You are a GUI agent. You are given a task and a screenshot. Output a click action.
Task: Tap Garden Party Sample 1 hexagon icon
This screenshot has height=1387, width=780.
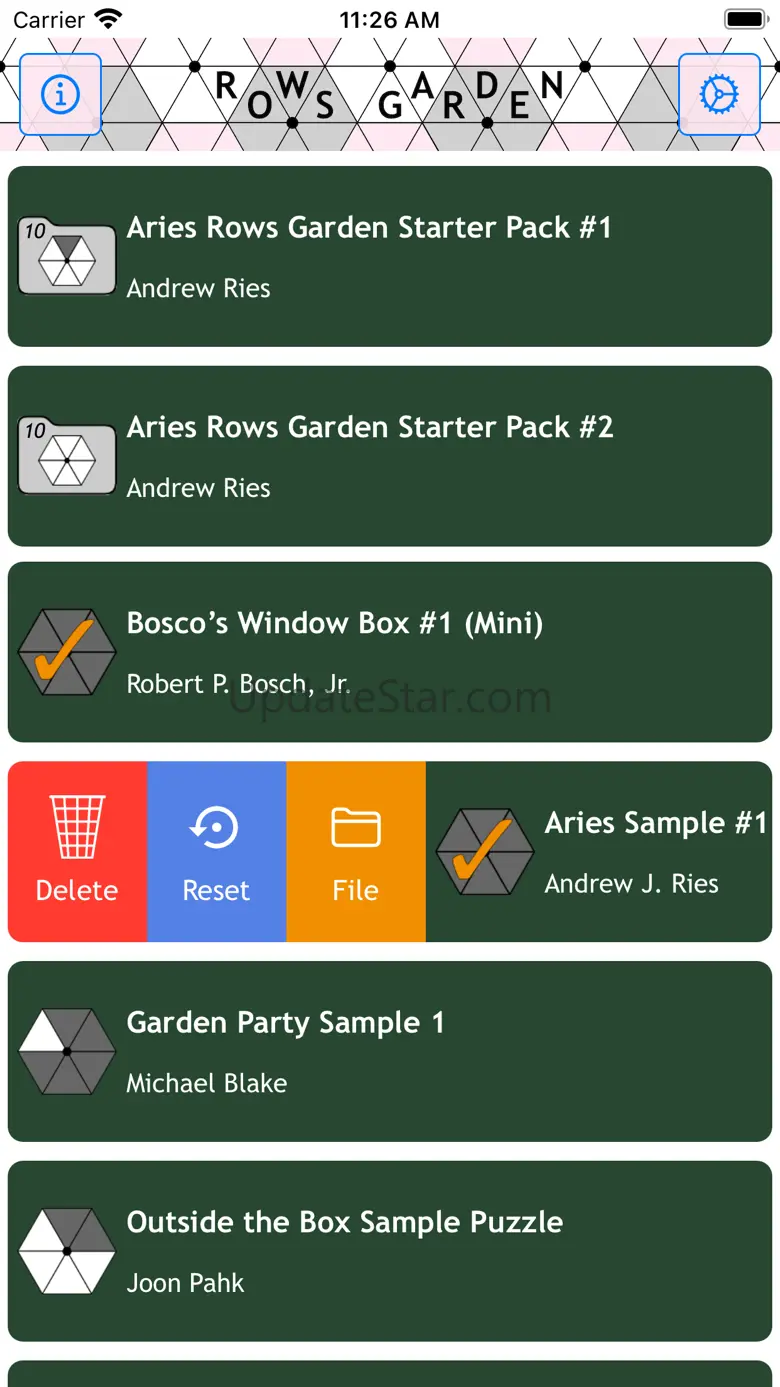point(67,1052)
